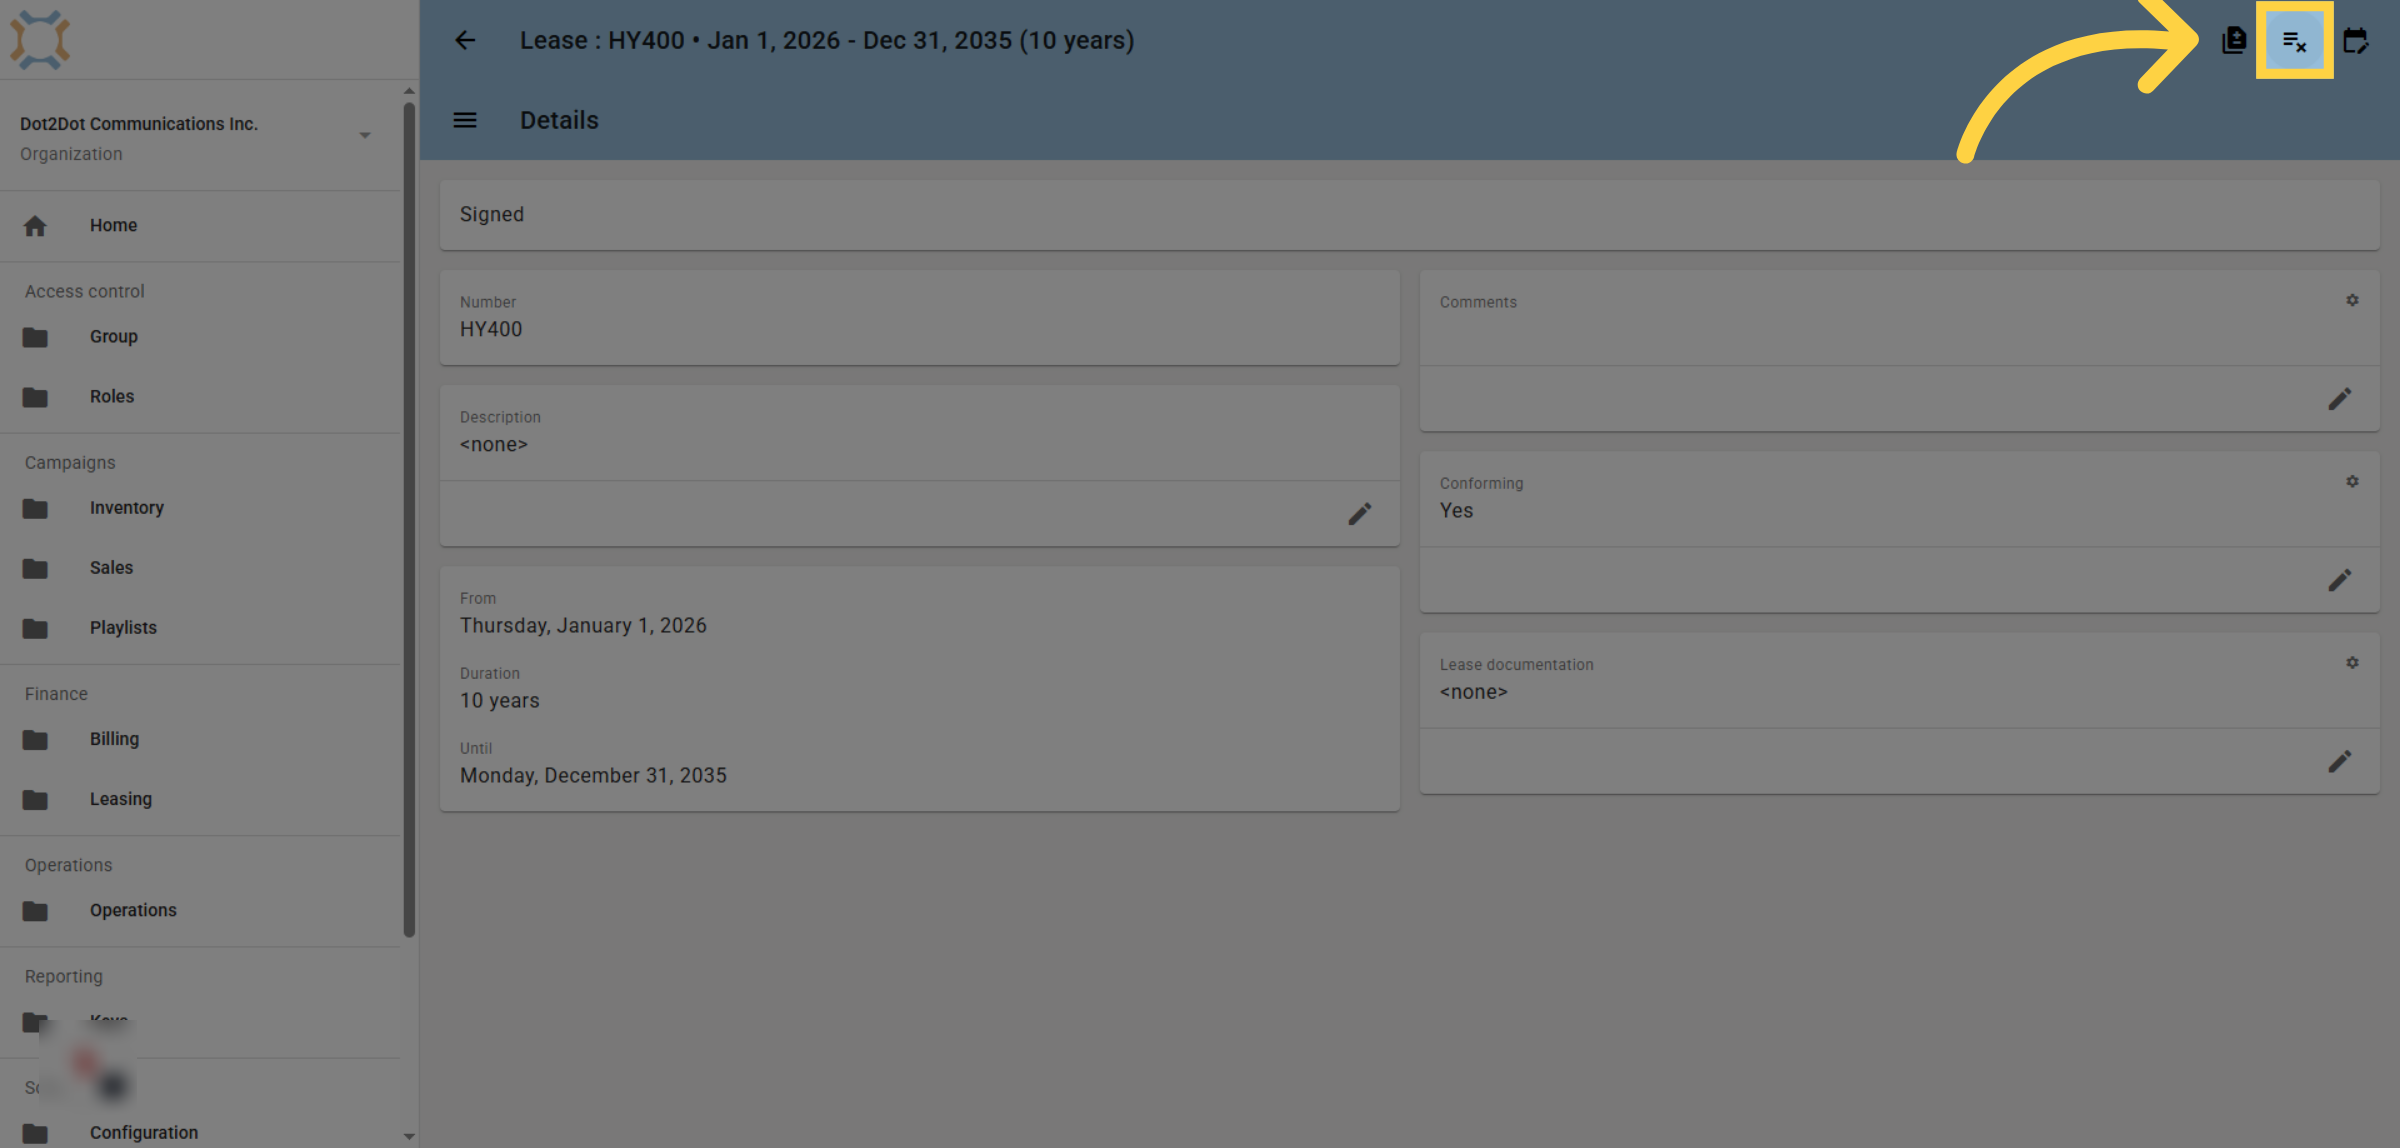Select the lease Number value HY400
The image size is (2400, 1148).
click(490, 329)
